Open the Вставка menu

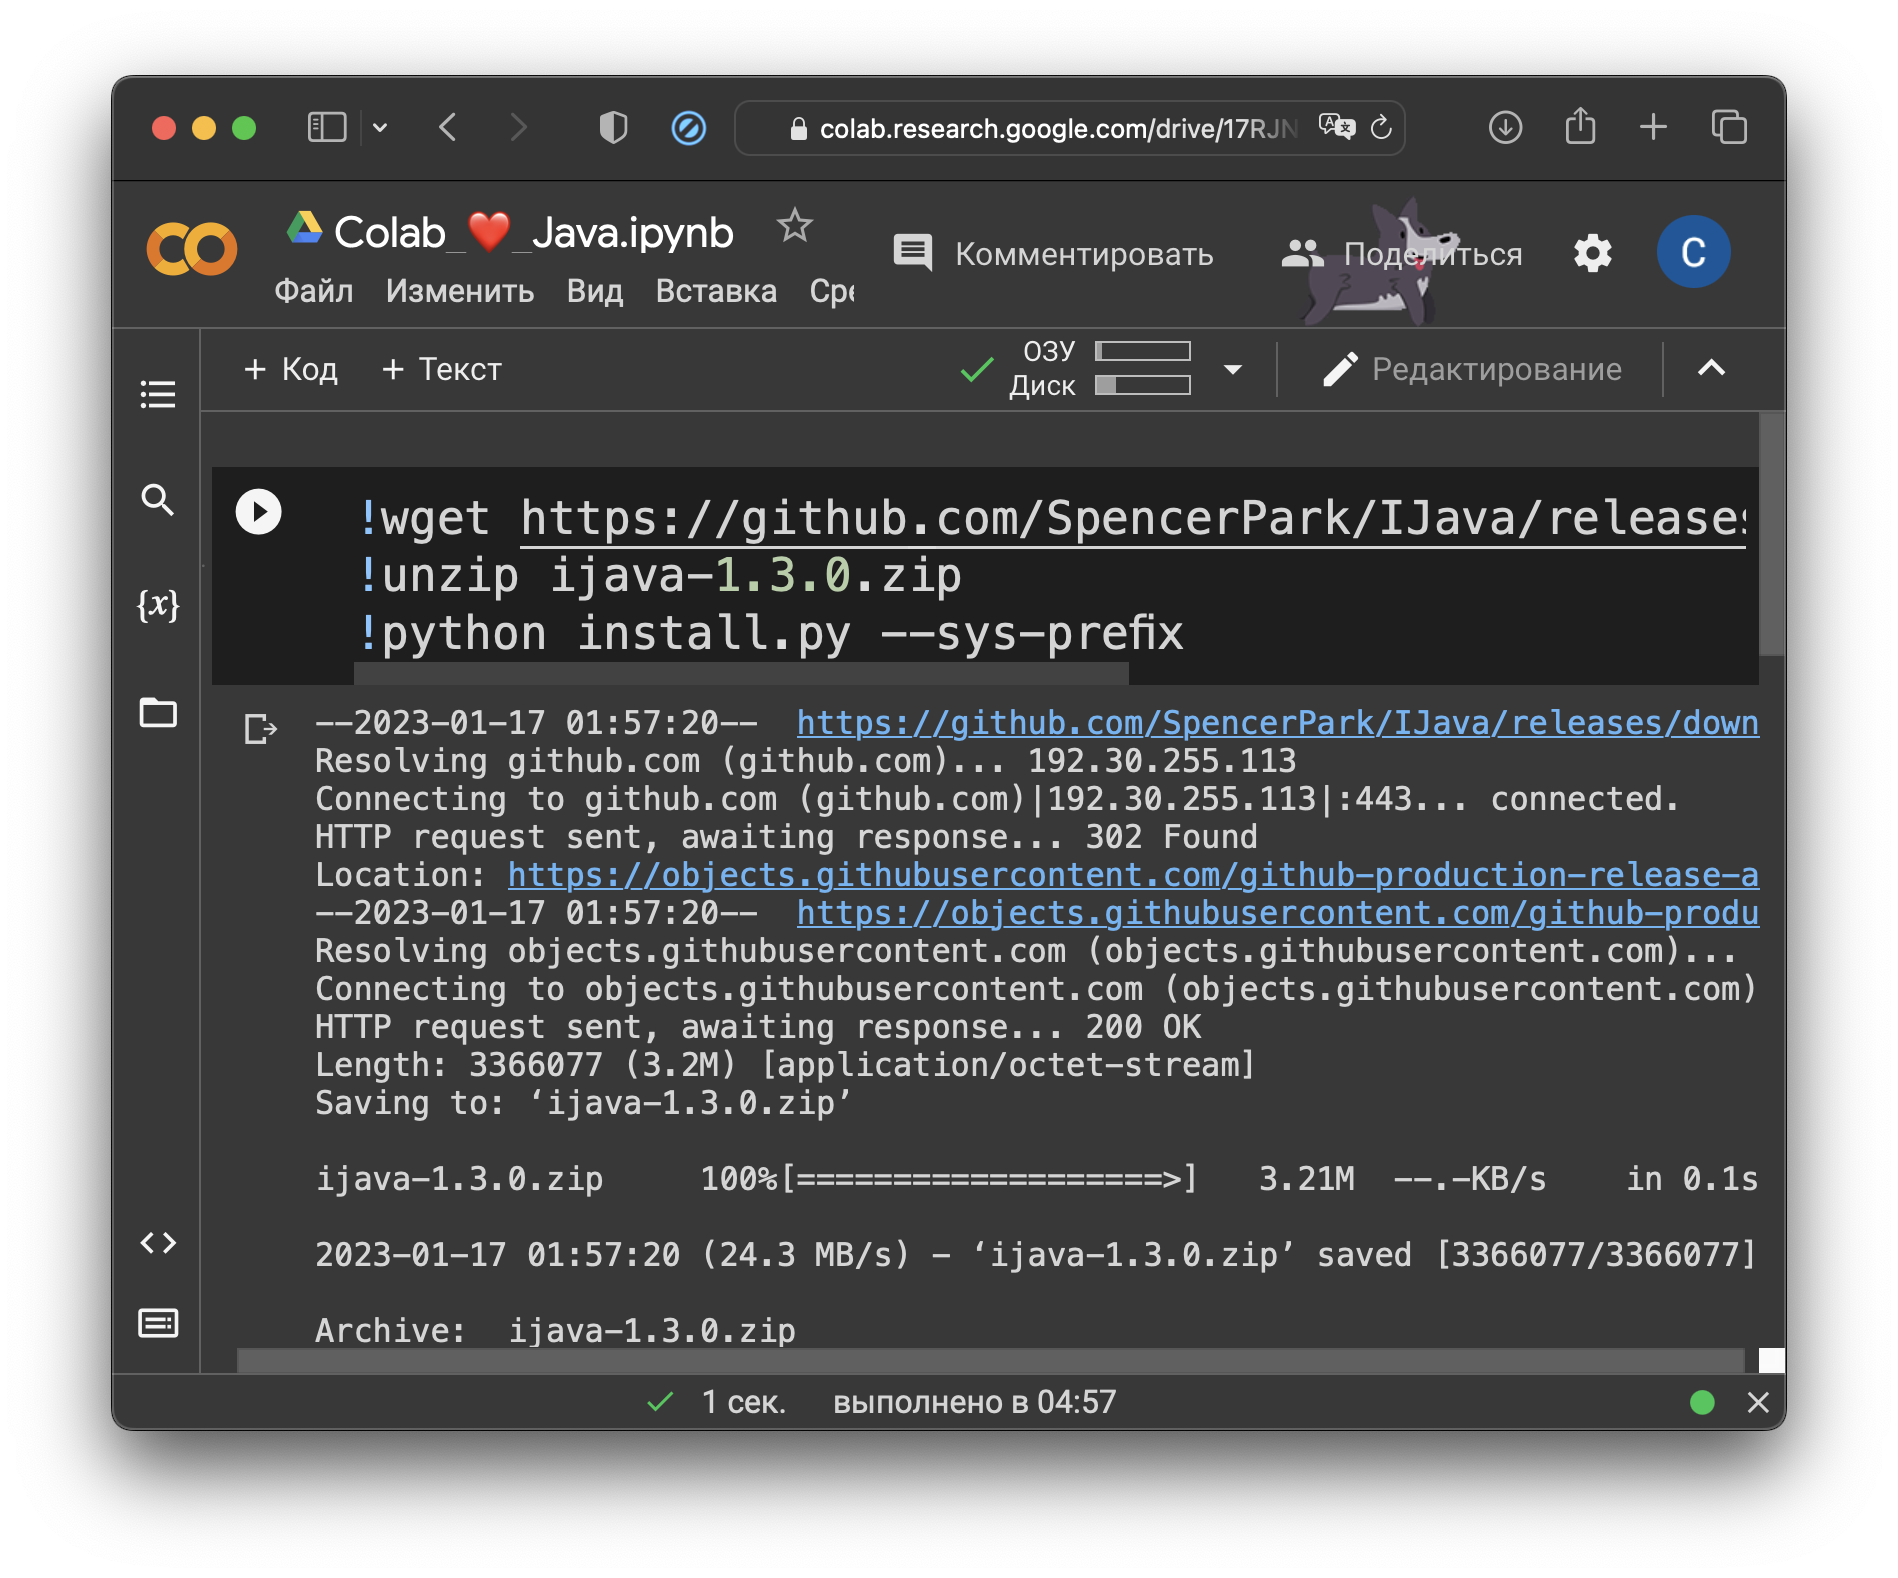click(x=716, y=291)
